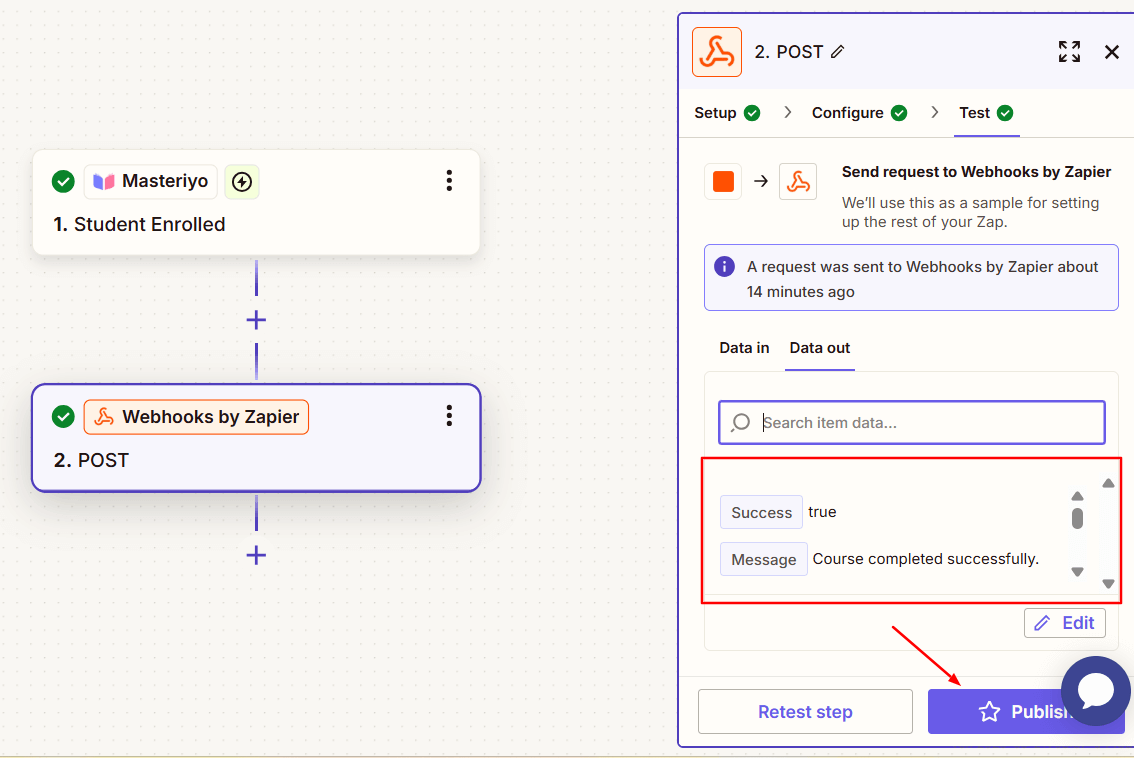
Task: Select the 1. Student Enrolled step card
Action: point(256,203)
